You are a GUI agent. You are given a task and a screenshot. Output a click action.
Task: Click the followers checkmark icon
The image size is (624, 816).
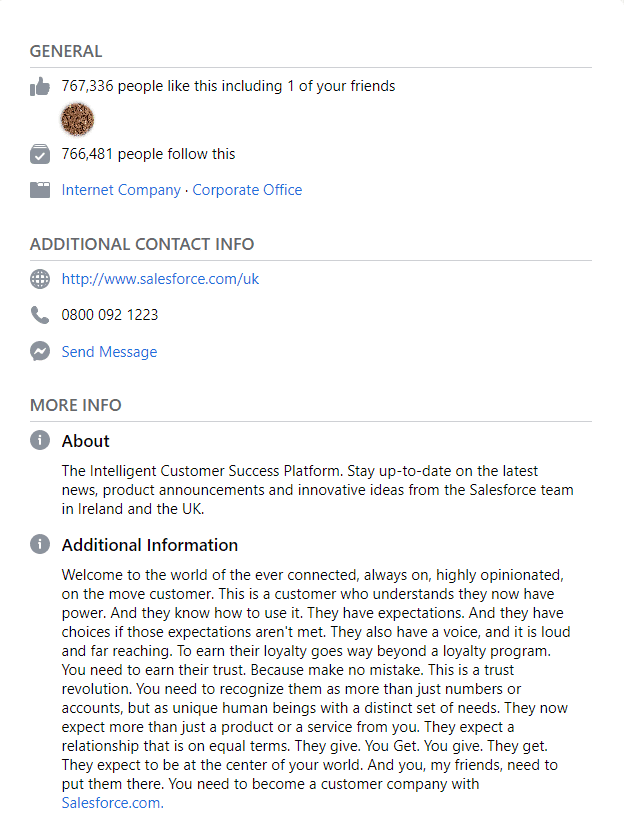40,154
